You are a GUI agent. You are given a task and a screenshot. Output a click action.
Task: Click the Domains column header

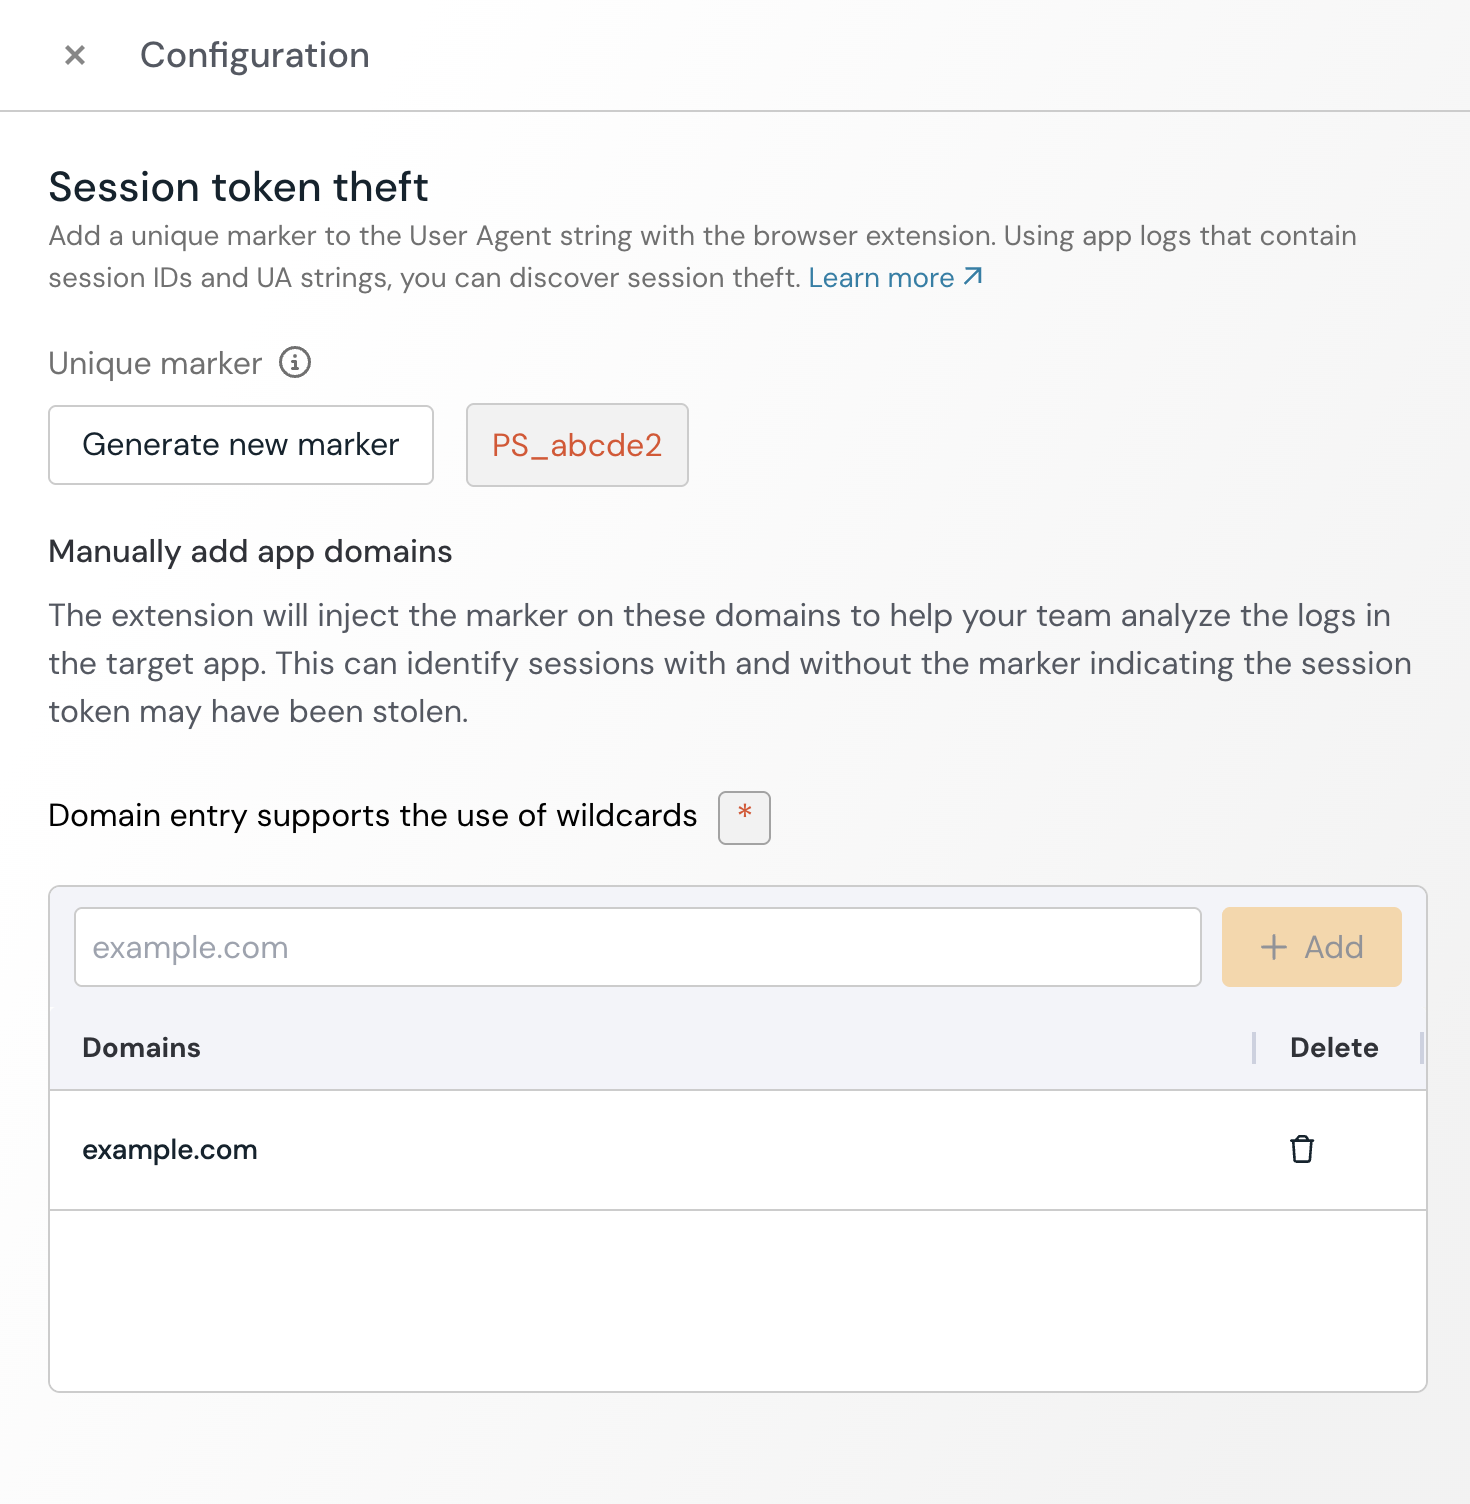coord(142,1047)
